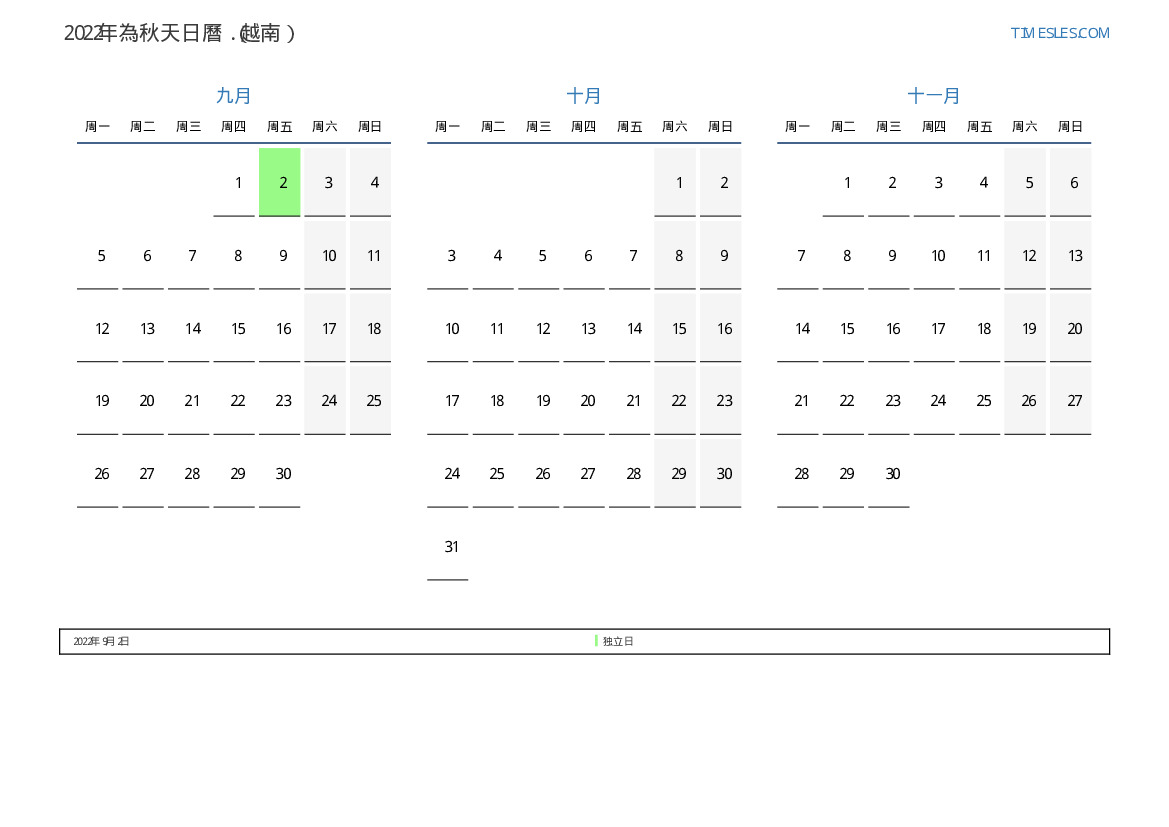Click the 独立日 holiday label in legend
This screenshot has height=827, width=1169.
pos(618,642)
